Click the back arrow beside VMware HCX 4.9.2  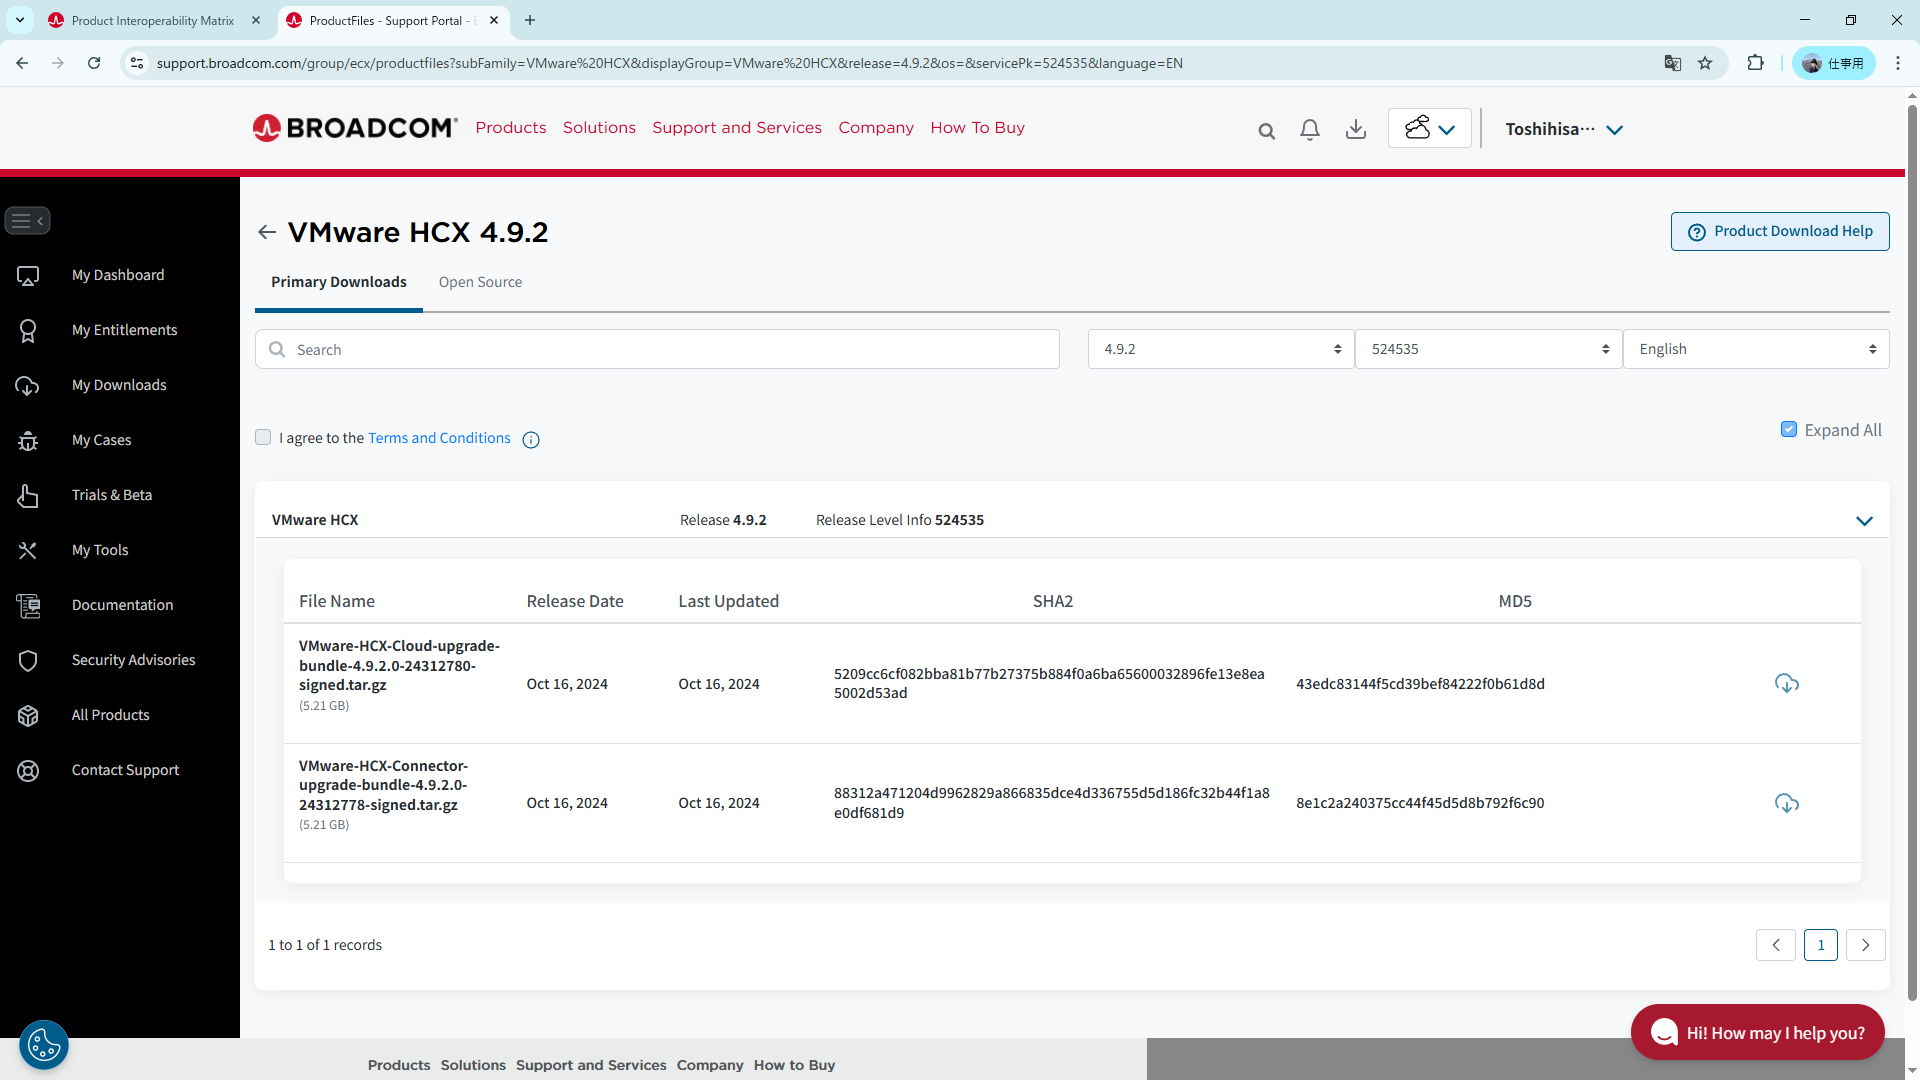pyautogui.click(x=266, y=232)
